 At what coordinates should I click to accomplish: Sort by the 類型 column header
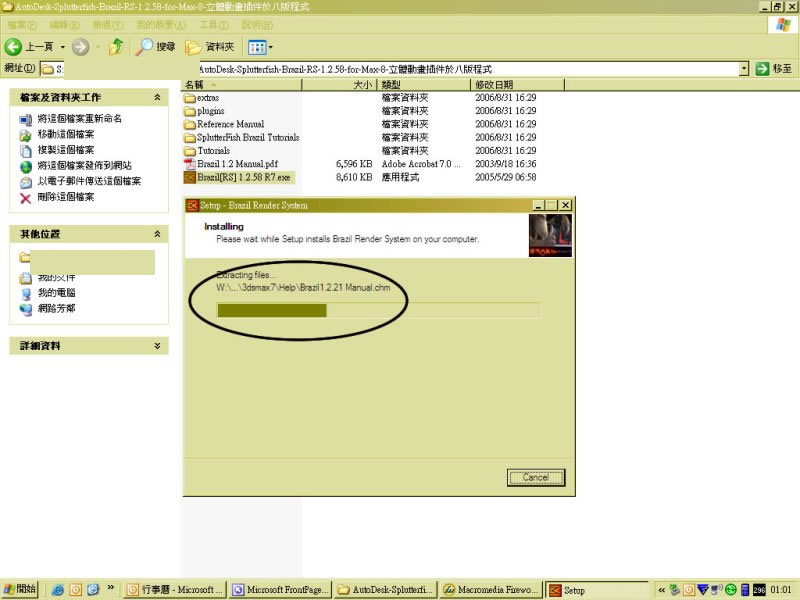[423, 85]
